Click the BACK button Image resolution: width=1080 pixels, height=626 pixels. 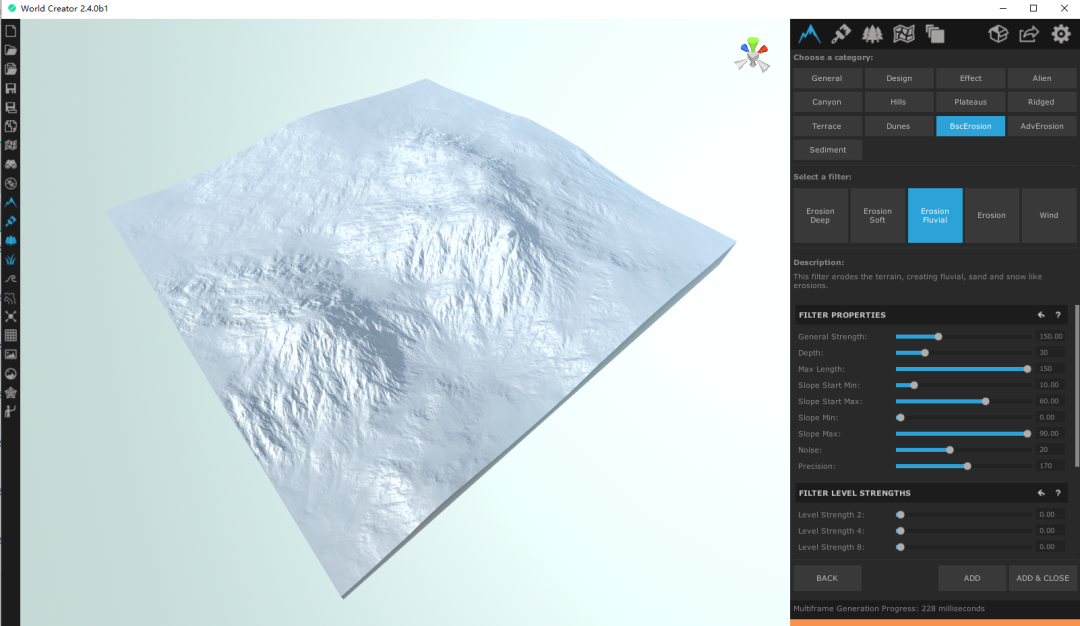pyautogui.click(x=827, y=578)
